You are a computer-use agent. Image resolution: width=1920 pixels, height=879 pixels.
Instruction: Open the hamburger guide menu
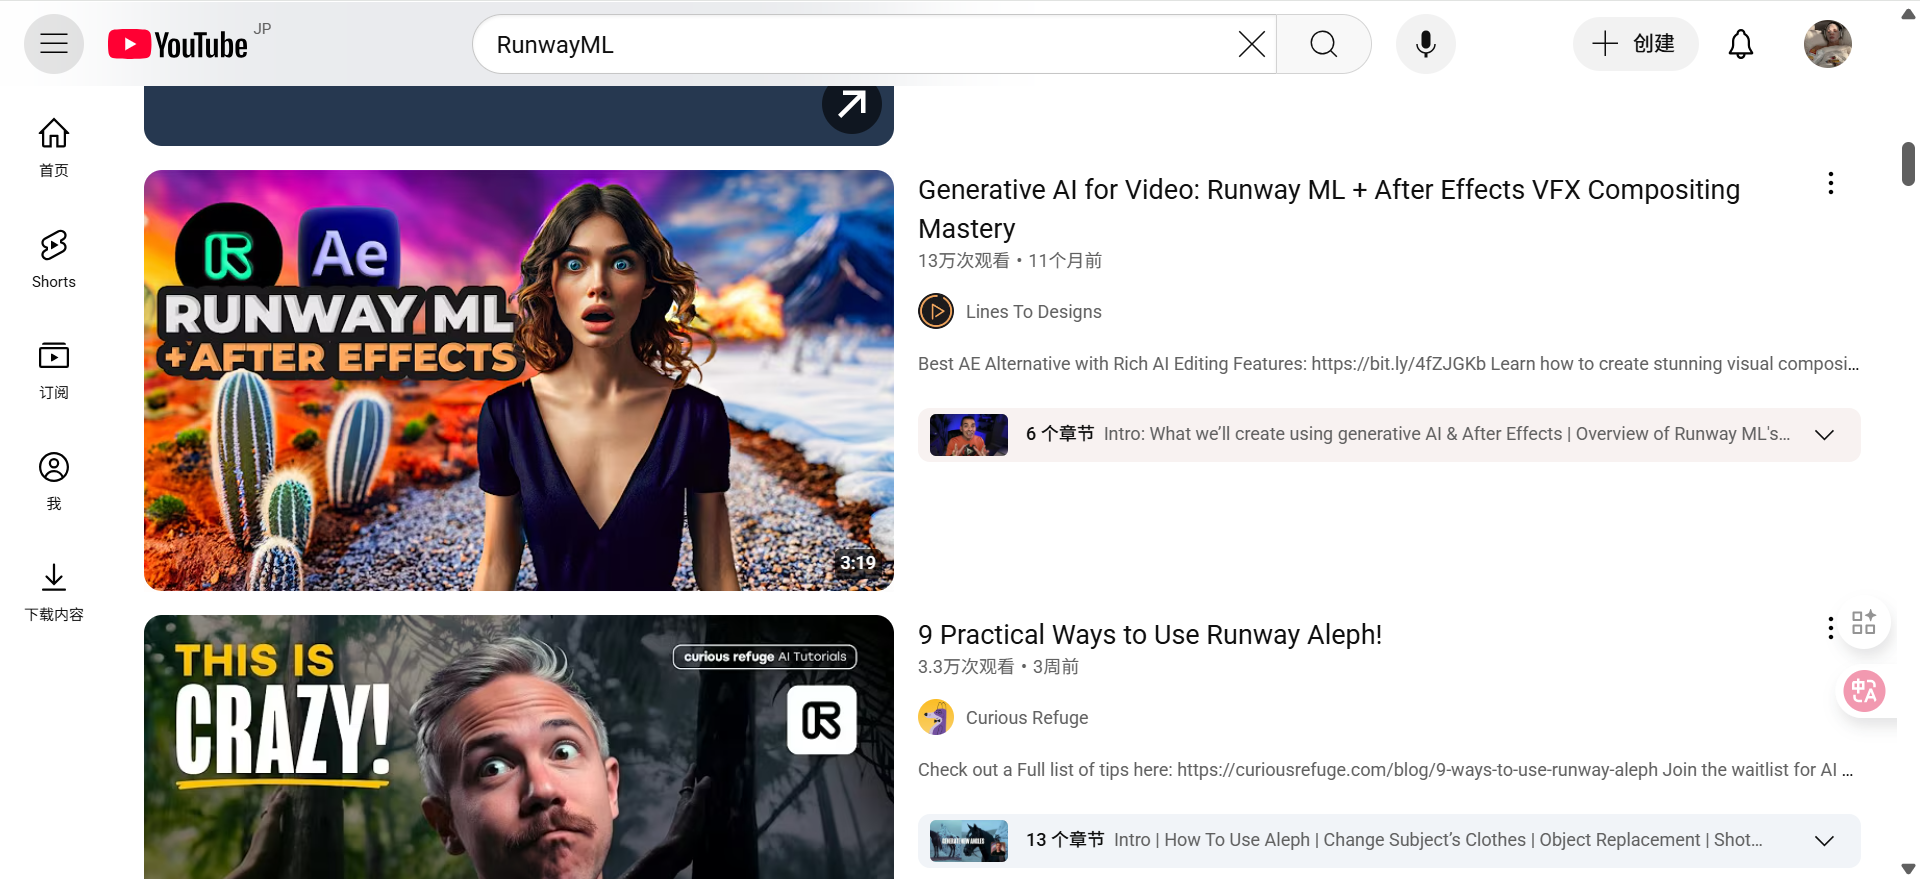tap(54, 44)
